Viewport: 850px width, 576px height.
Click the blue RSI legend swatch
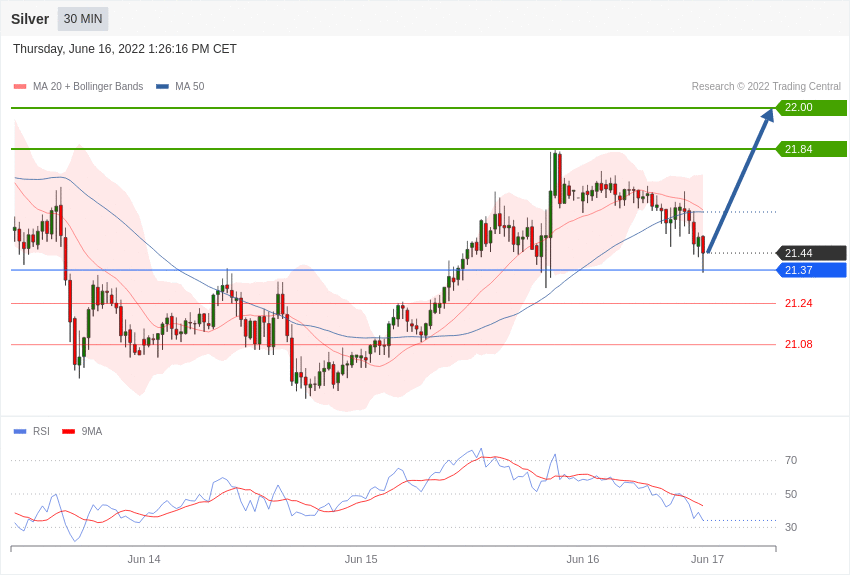tap(20, 431)
